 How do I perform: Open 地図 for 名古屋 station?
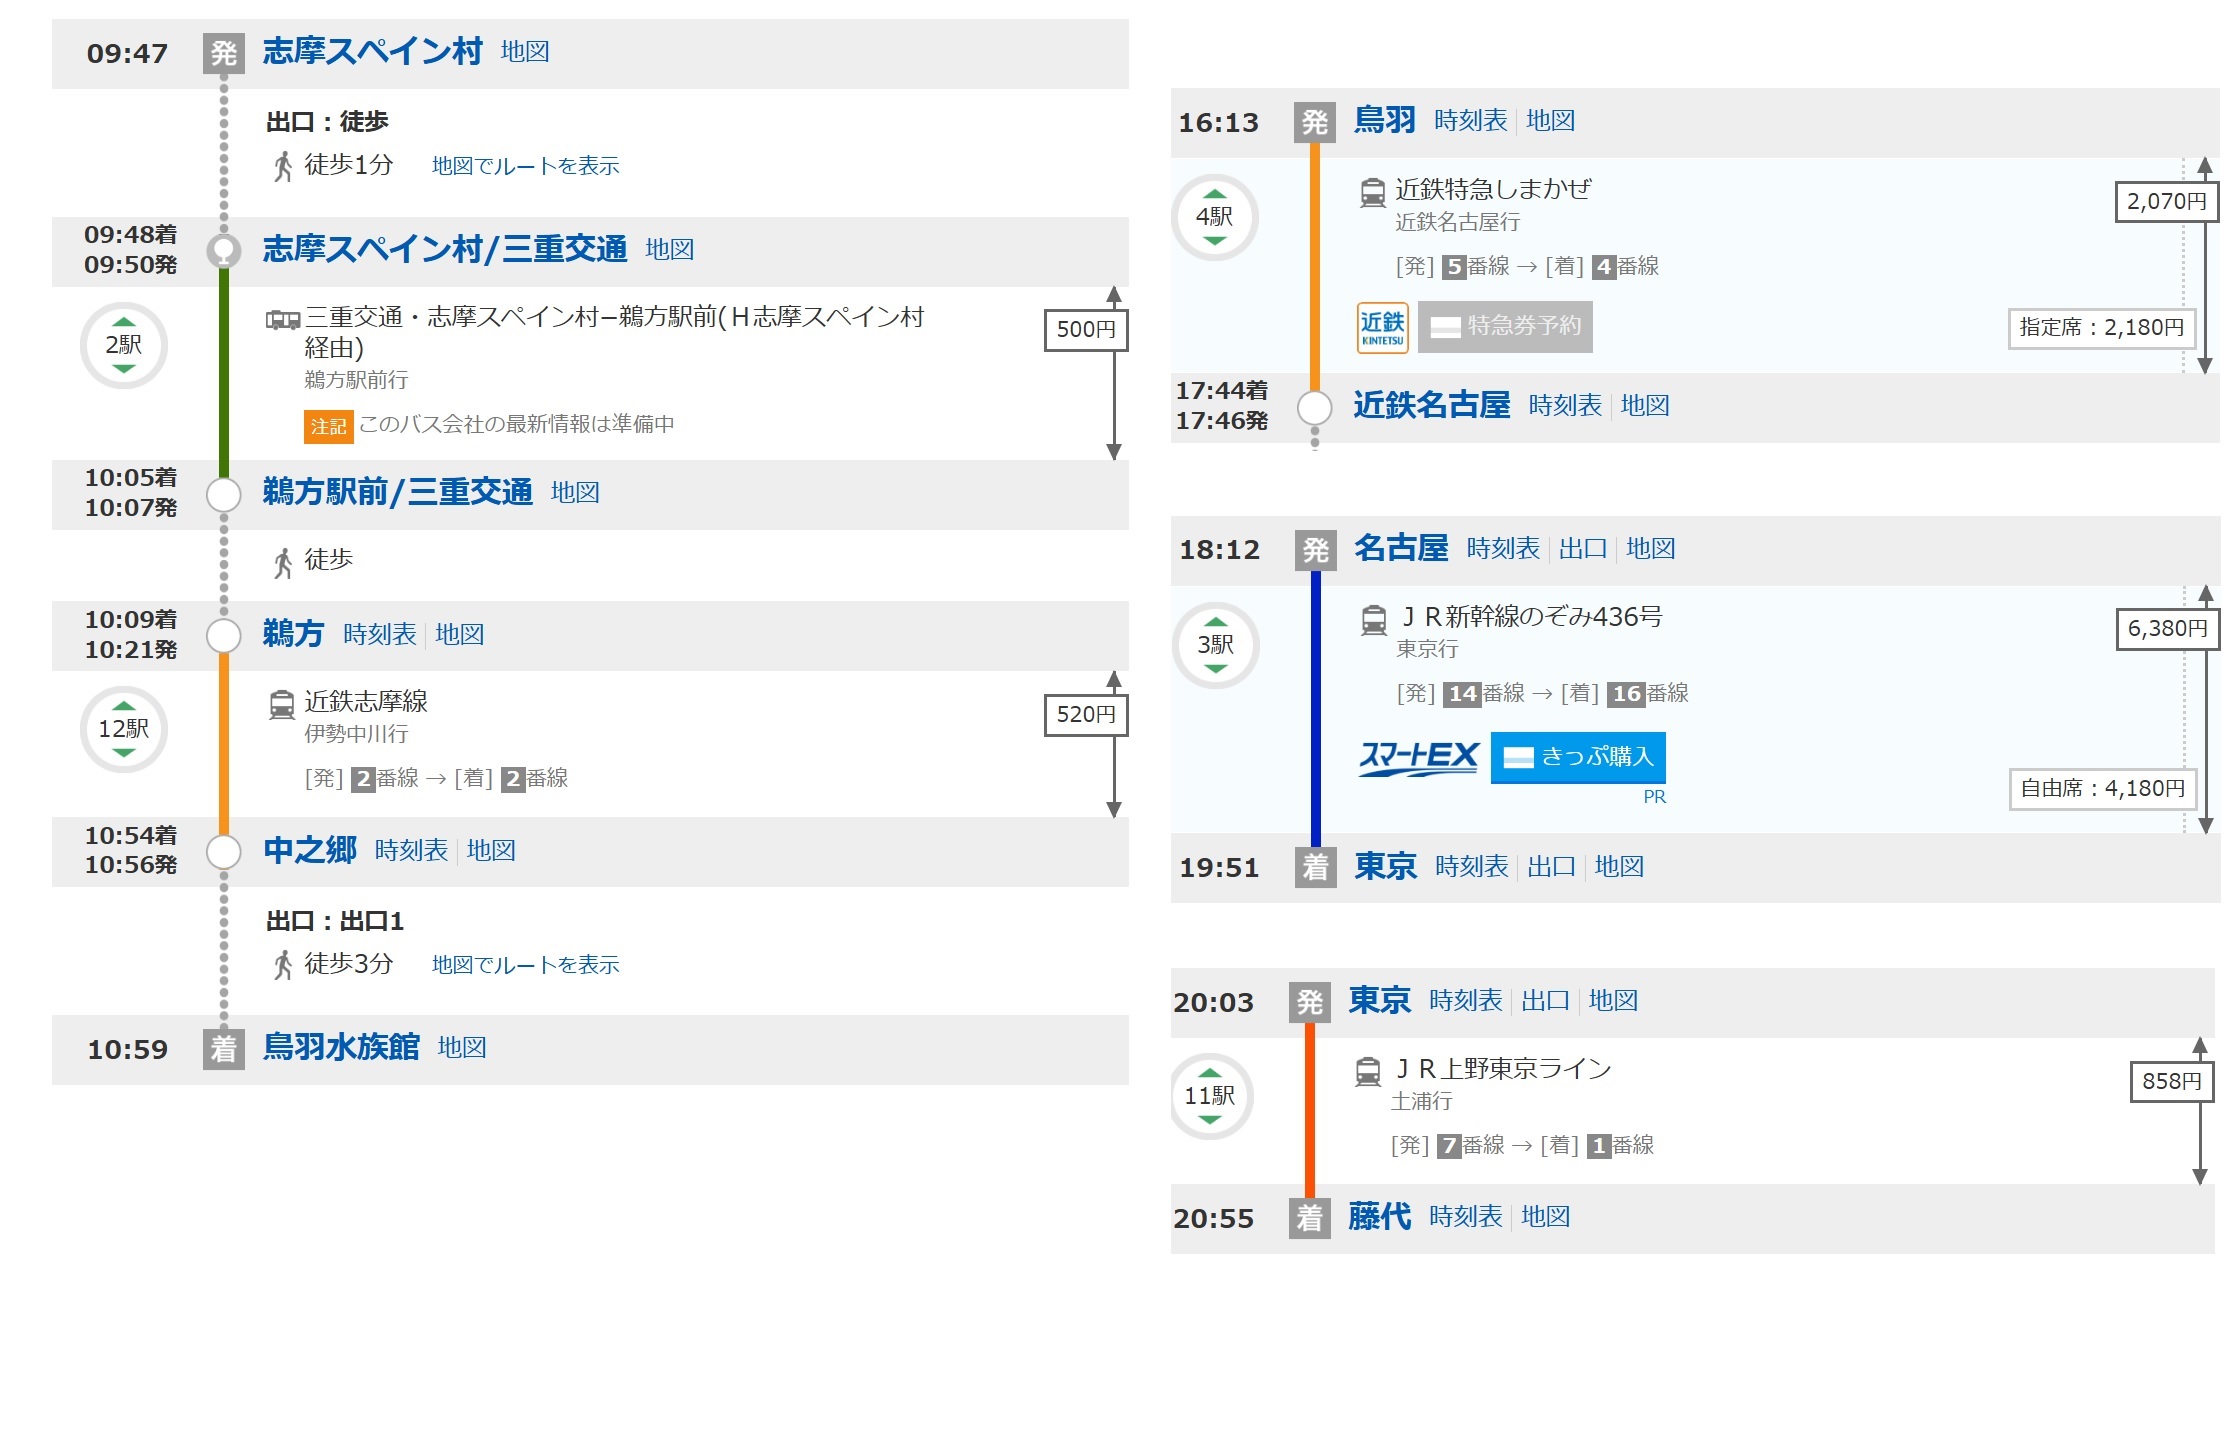pos(1651,548)
